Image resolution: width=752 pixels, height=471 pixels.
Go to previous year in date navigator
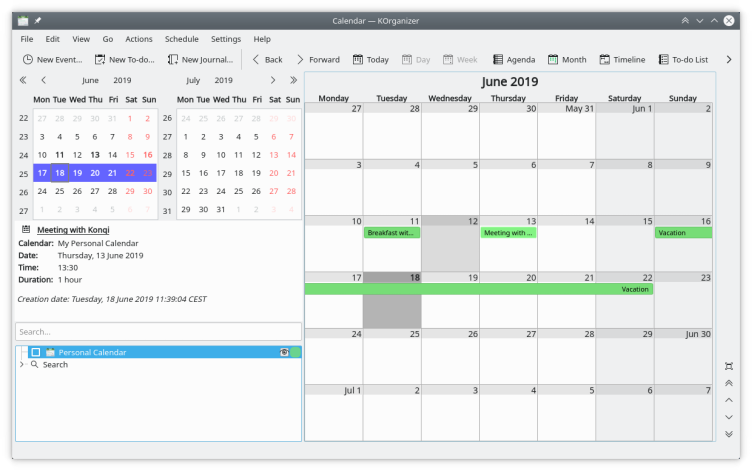[x=23, y=80]
